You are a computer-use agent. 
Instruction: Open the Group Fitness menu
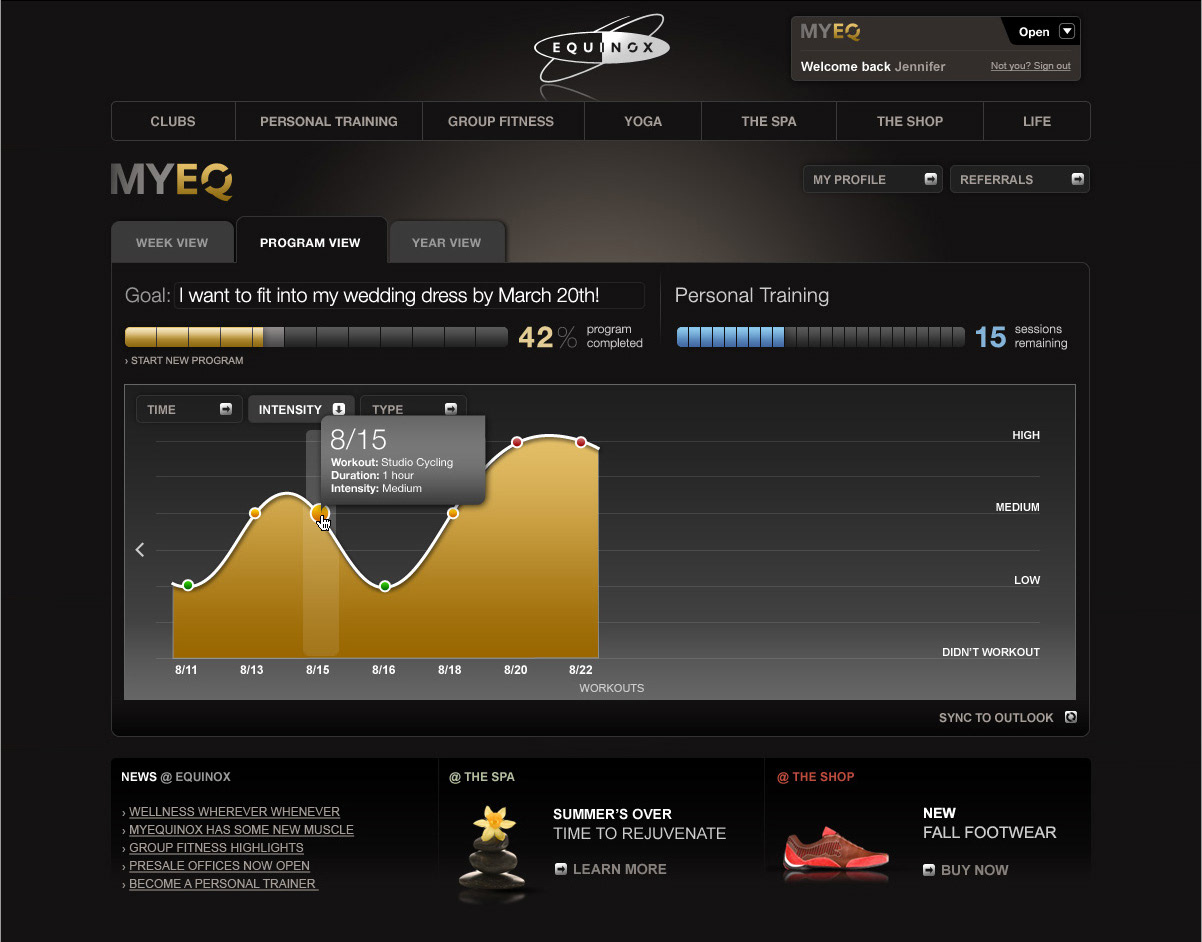click(501, 121)
